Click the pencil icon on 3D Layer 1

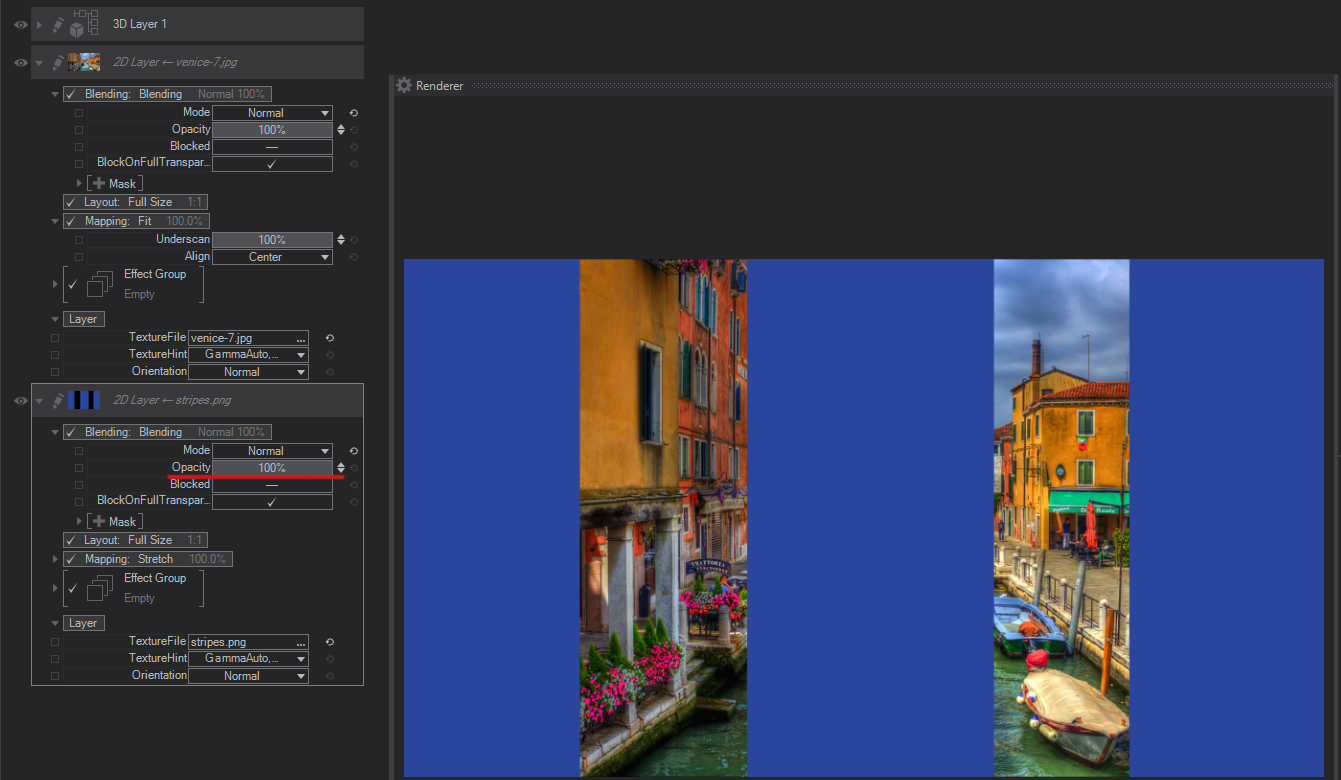pos(57,24)
